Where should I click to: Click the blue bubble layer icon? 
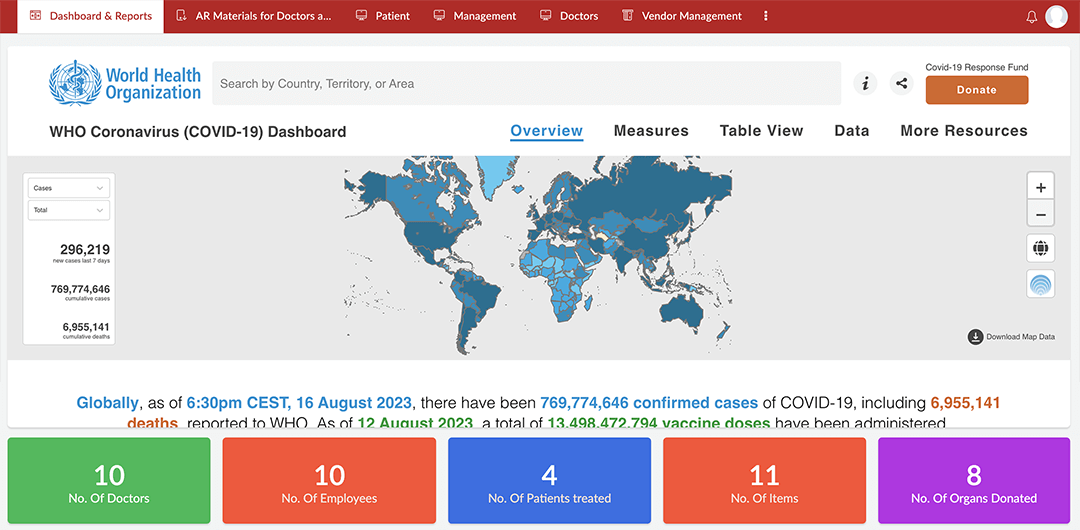coord(1041,284)
